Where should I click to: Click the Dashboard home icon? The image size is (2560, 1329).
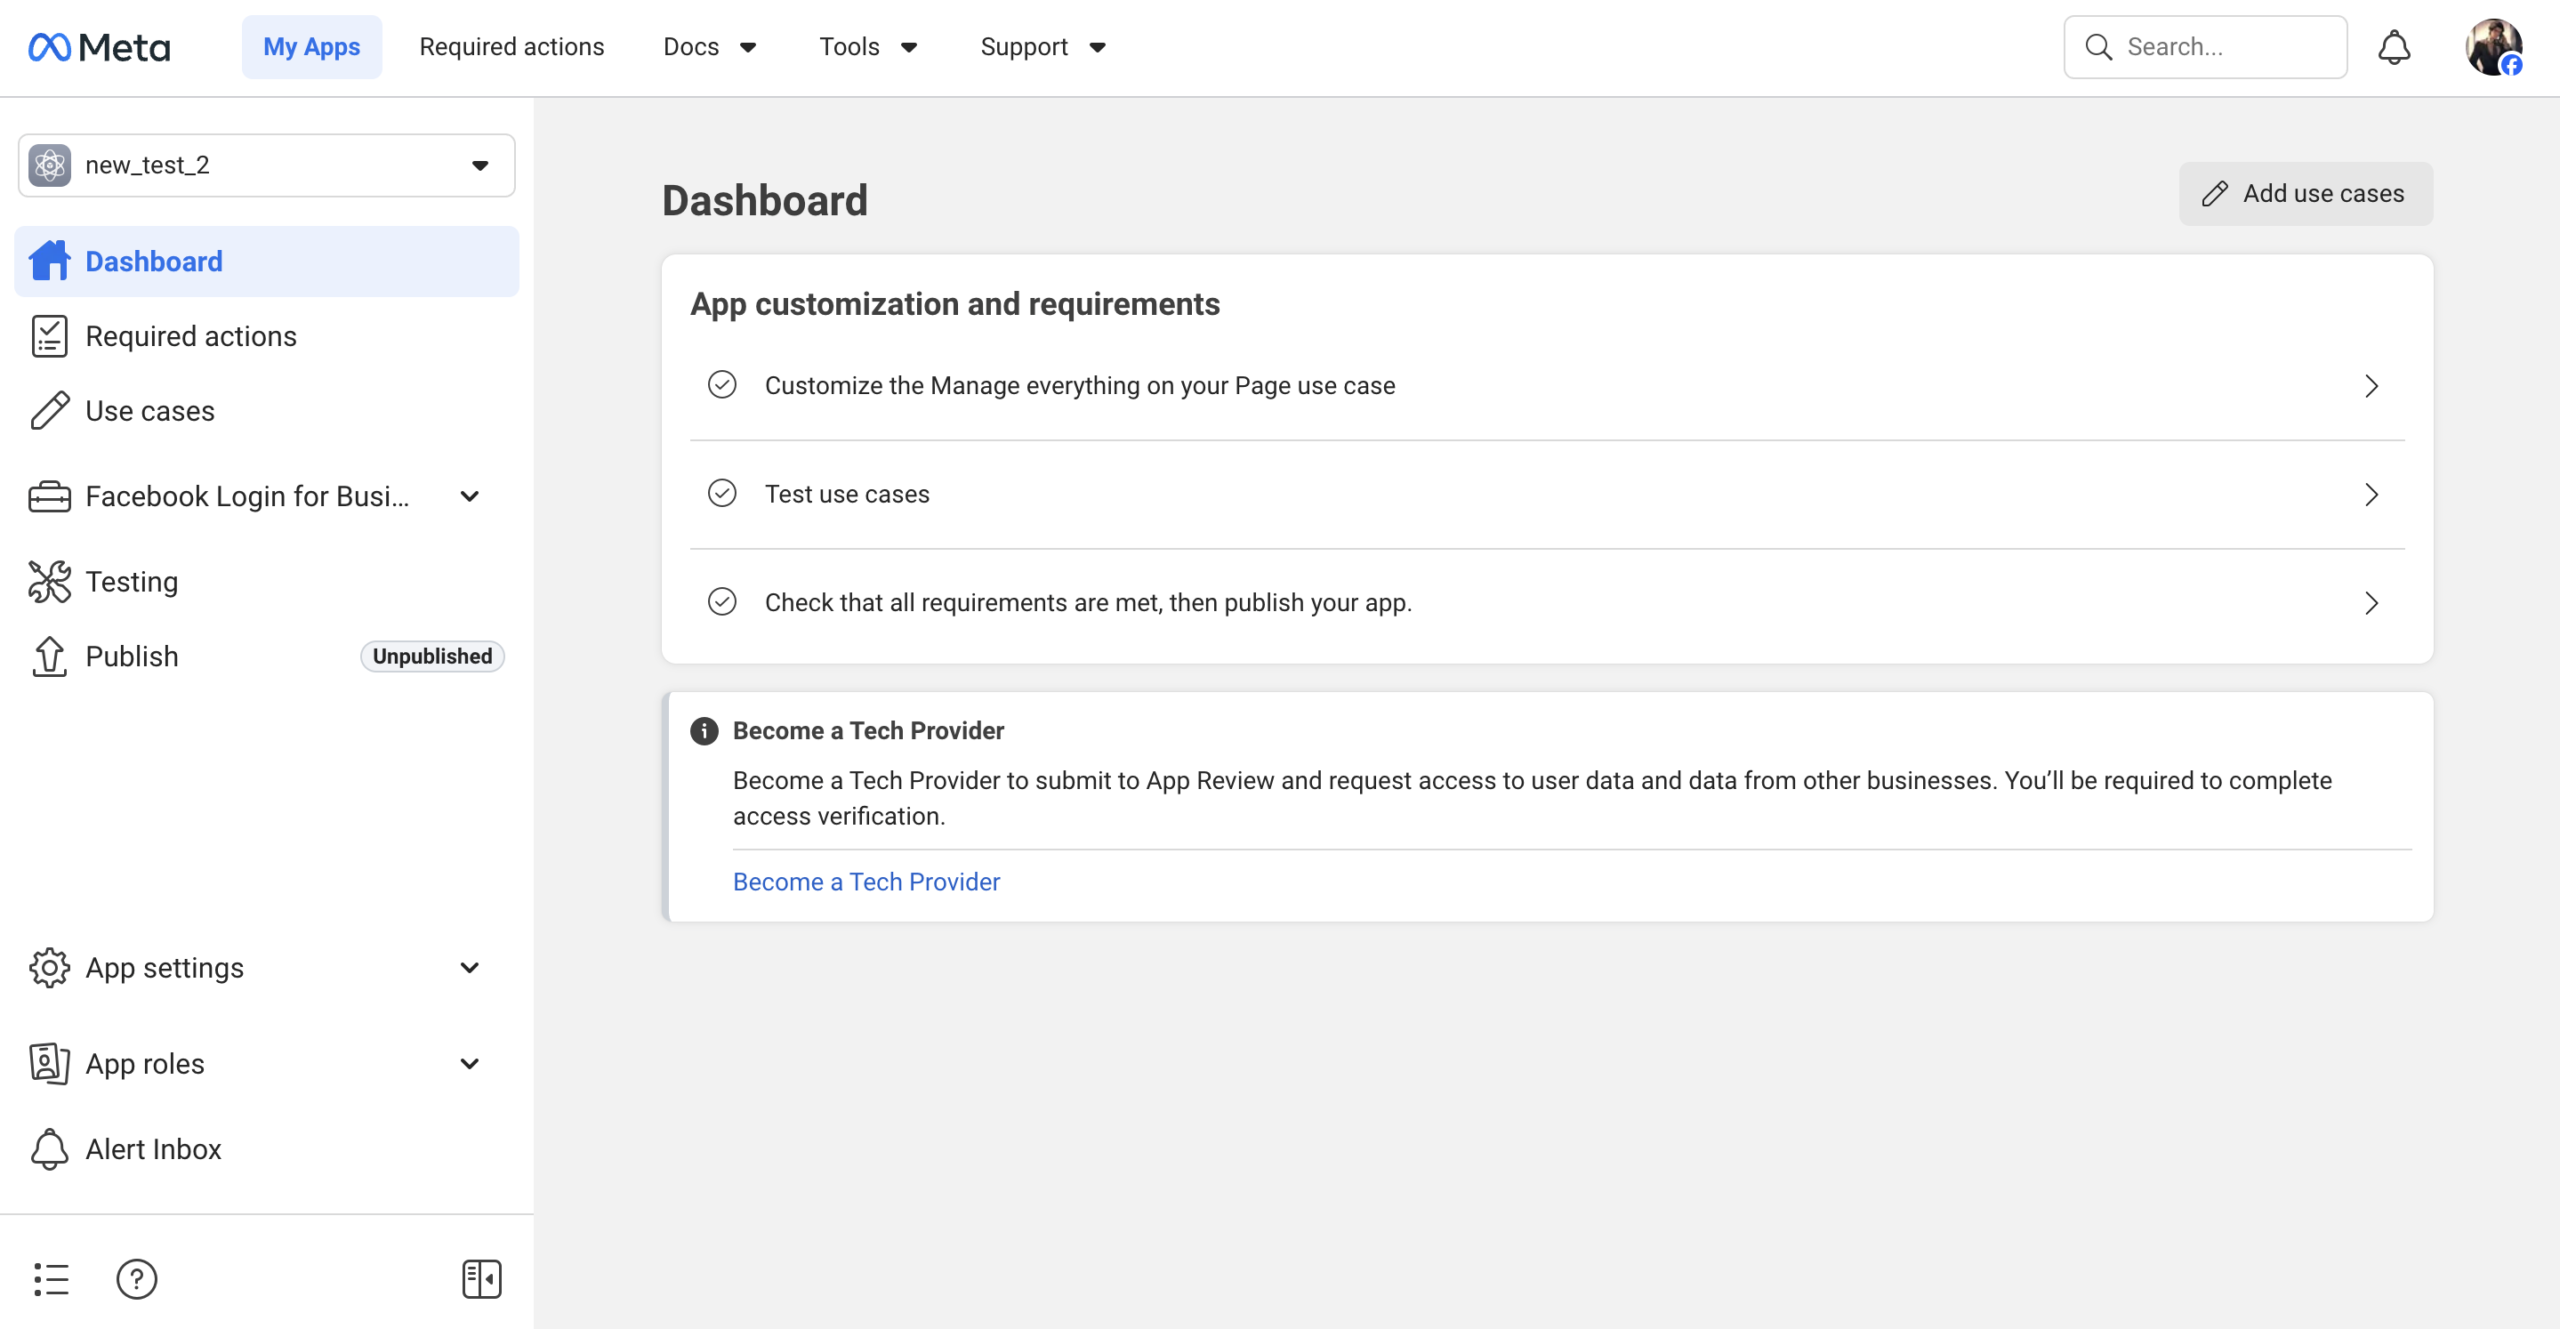[x=49, y=261]
